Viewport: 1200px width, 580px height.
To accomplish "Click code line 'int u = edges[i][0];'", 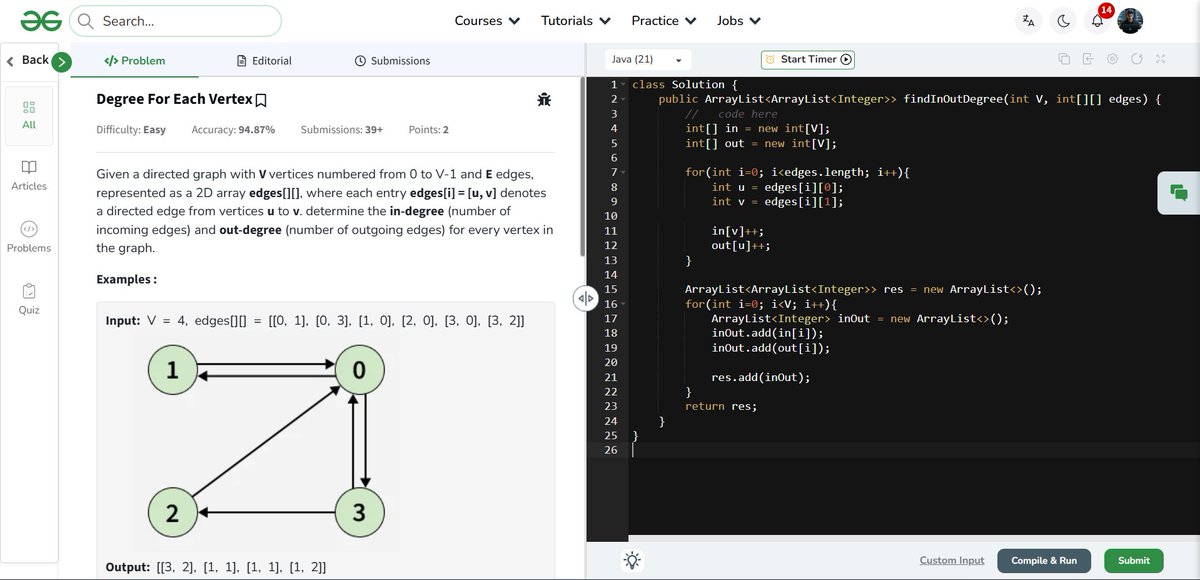I will click(777, 187).
